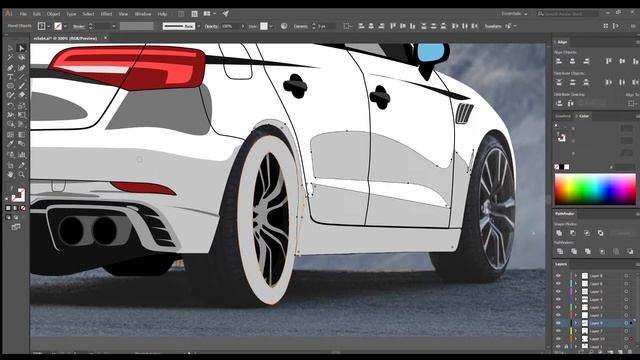Click the white swatch in Color panel
This screenshot has width=640, height=360.
point(567,167)
